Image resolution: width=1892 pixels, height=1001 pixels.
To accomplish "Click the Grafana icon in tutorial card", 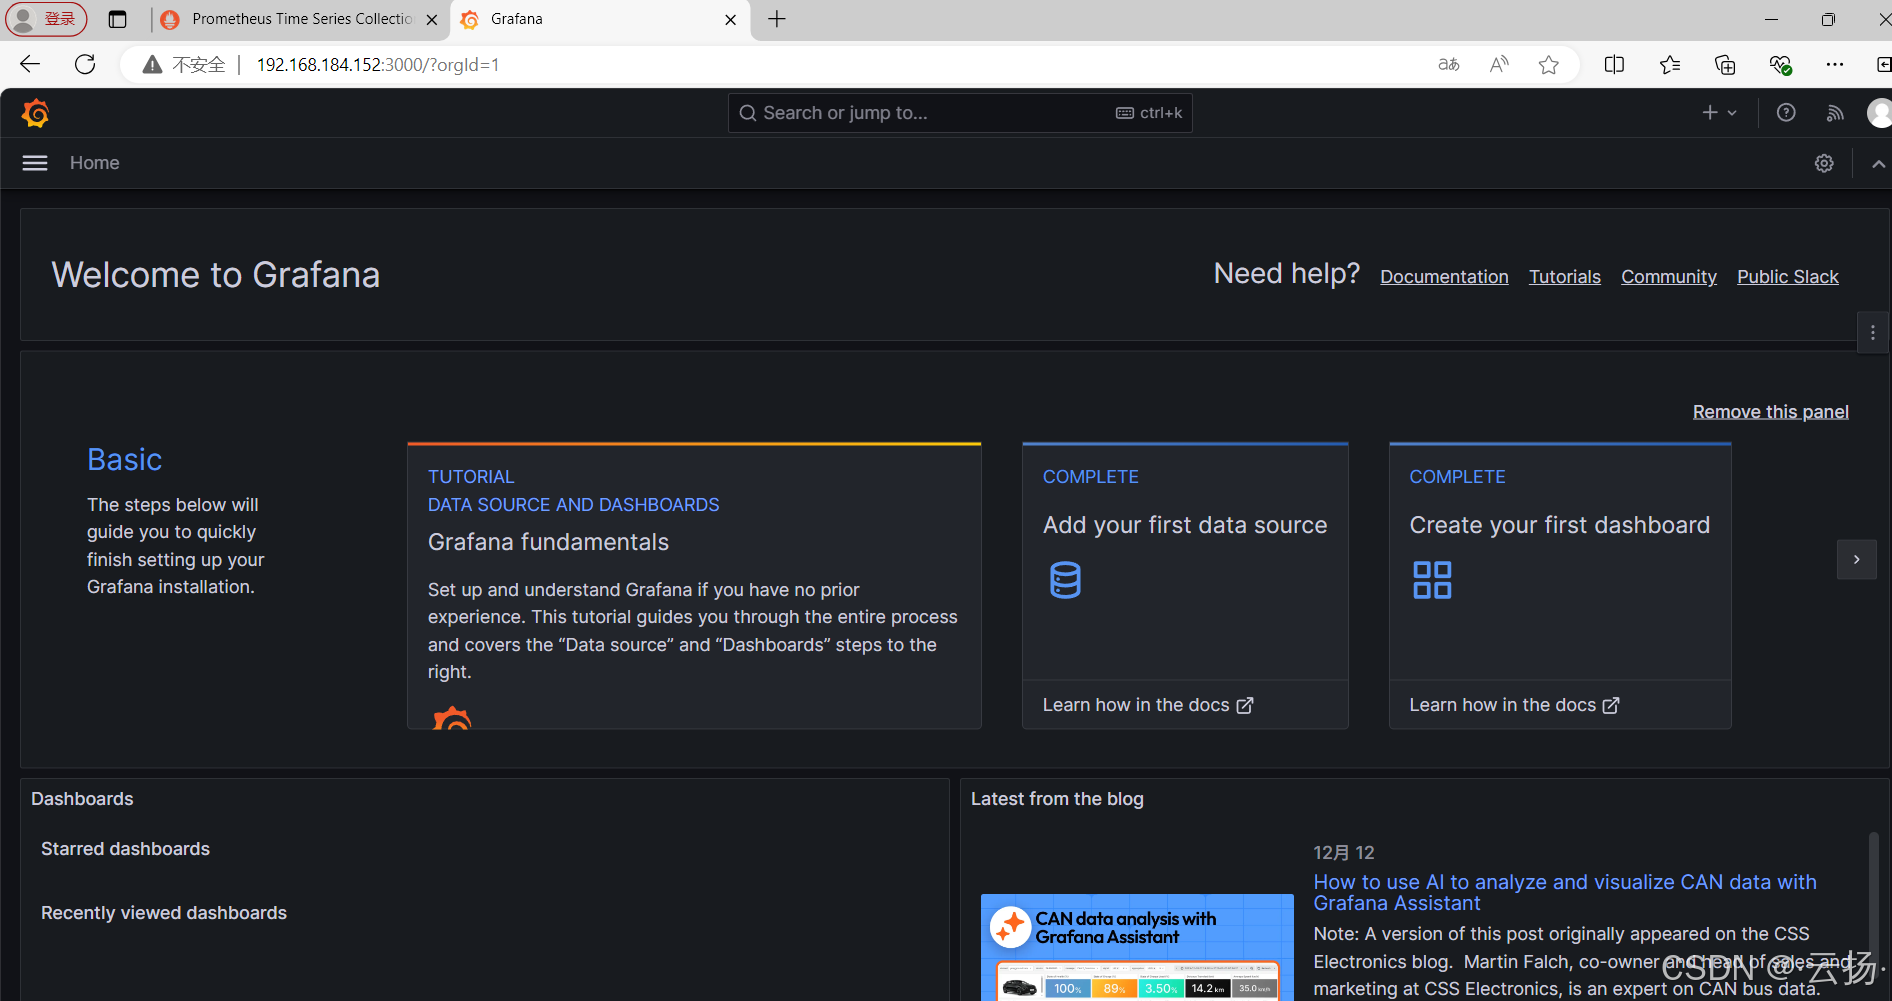I will click(x=452, y=717).
